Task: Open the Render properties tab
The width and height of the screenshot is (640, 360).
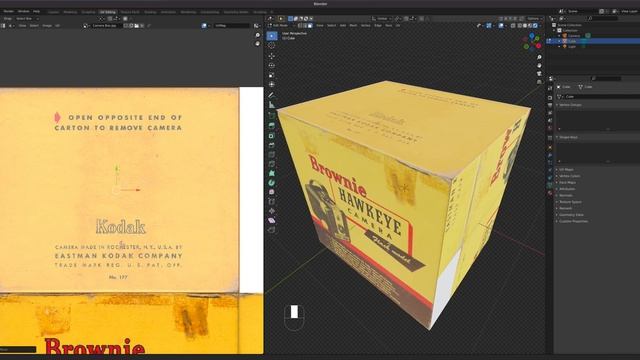Action: pos(550,98)
